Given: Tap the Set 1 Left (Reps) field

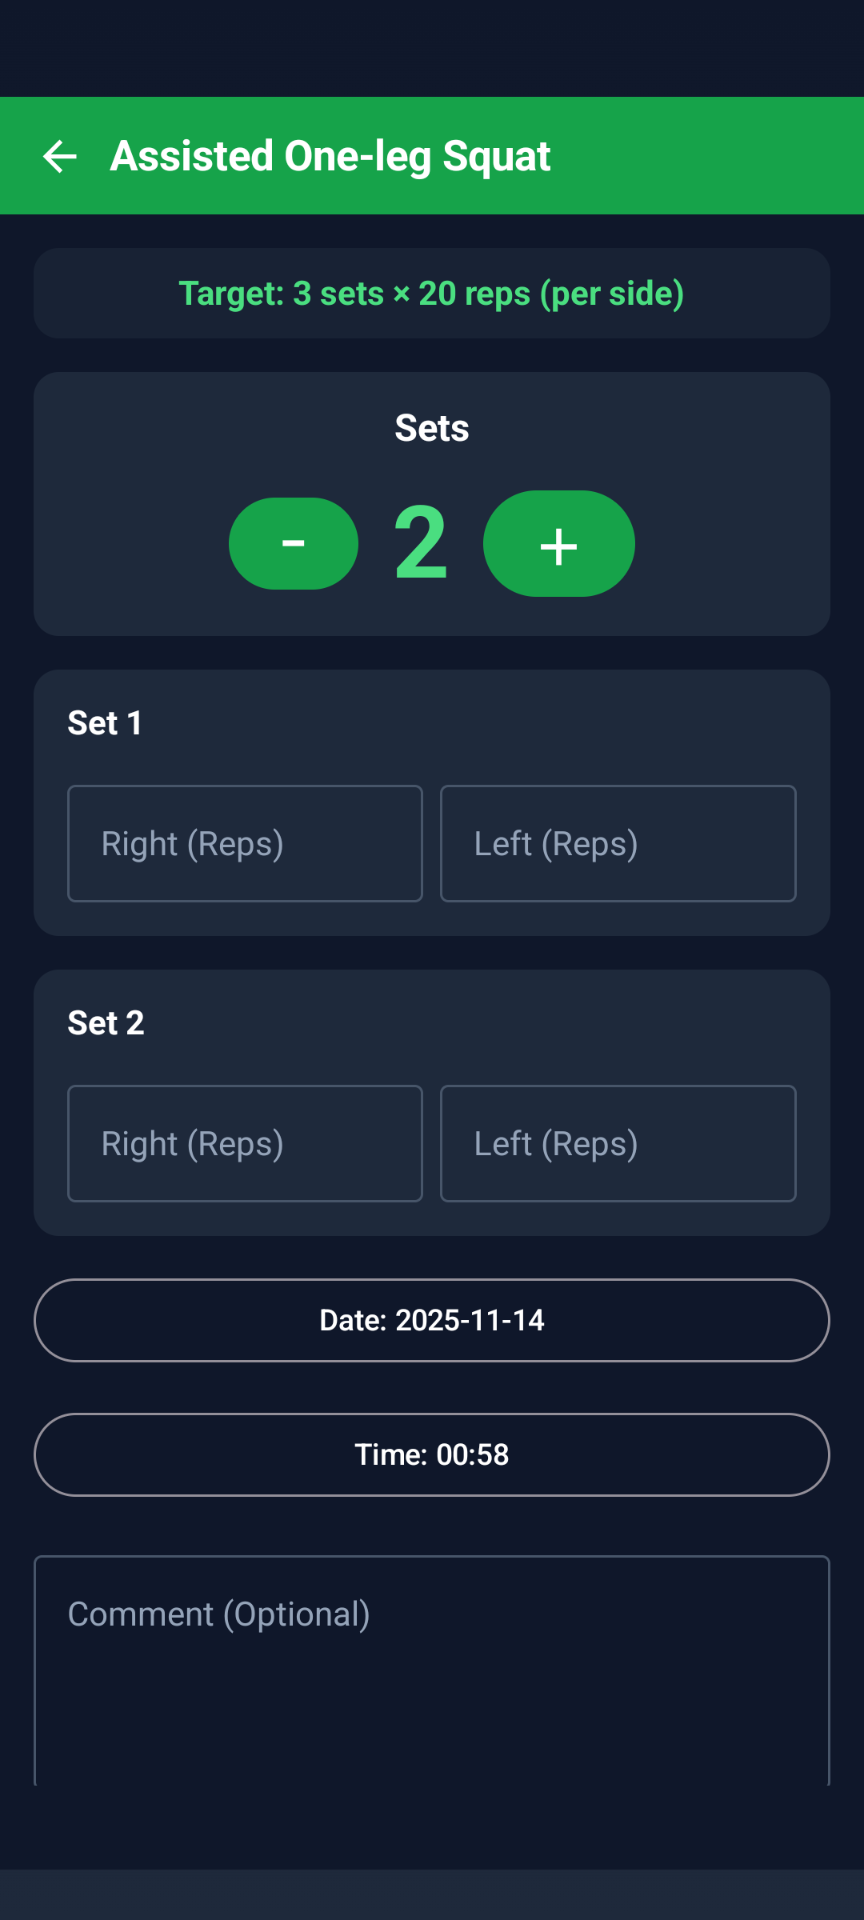Looking at the screenshot, I should pyautogui.click(x=618, y=843).
